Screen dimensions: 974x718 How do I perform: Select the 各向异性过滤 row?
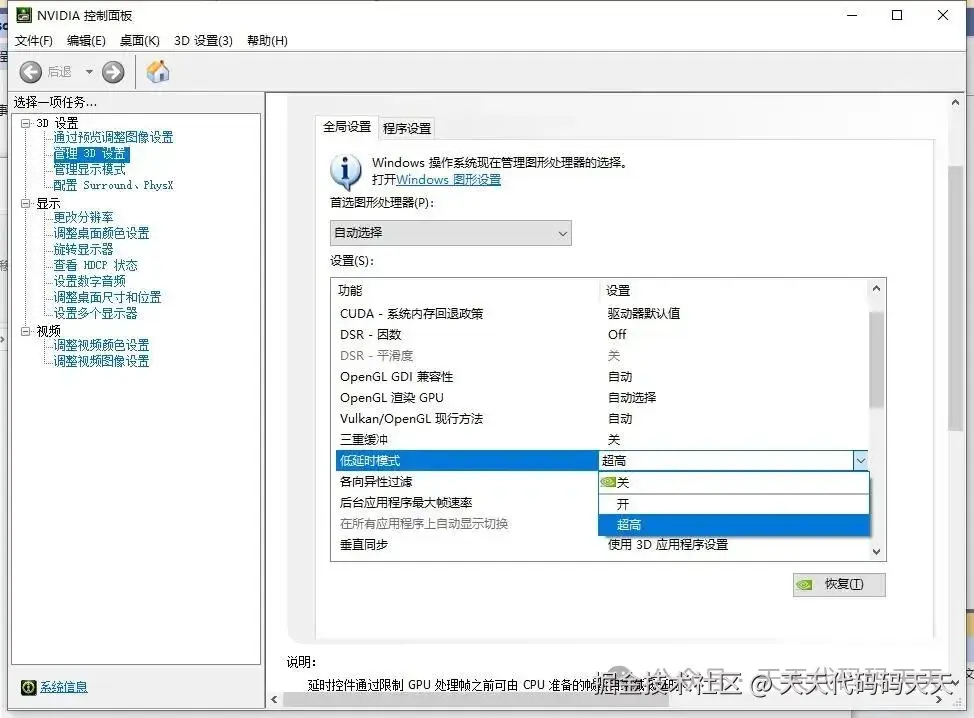(x=467, y=482)
